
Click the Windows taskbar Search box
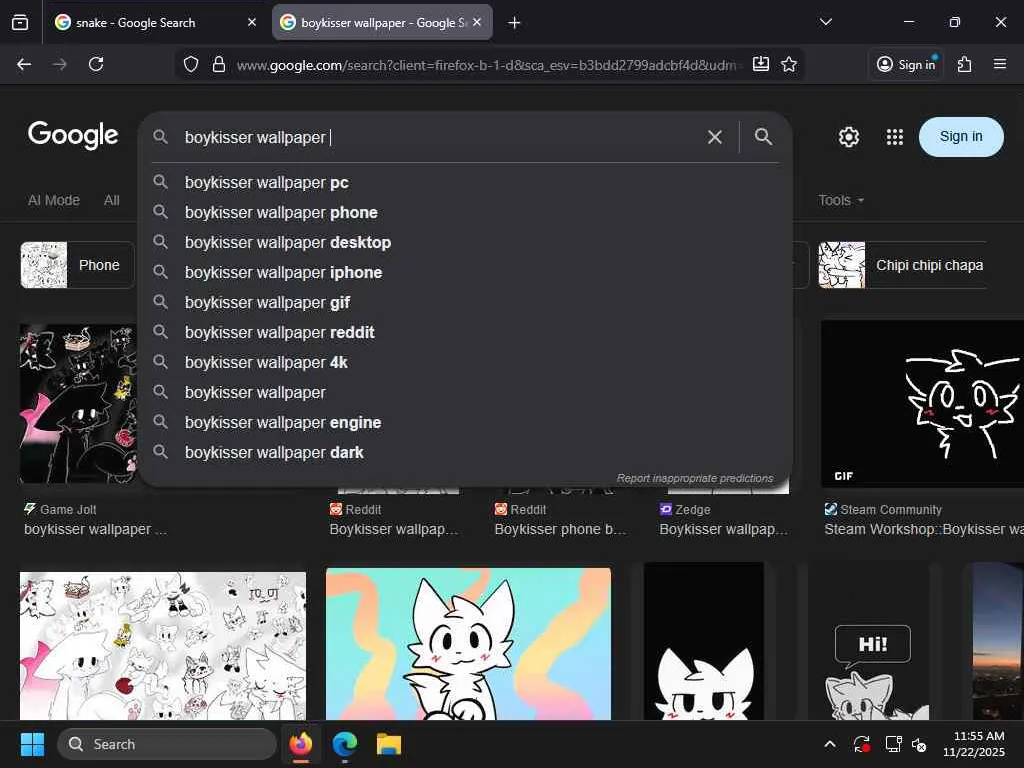(167, 744)
